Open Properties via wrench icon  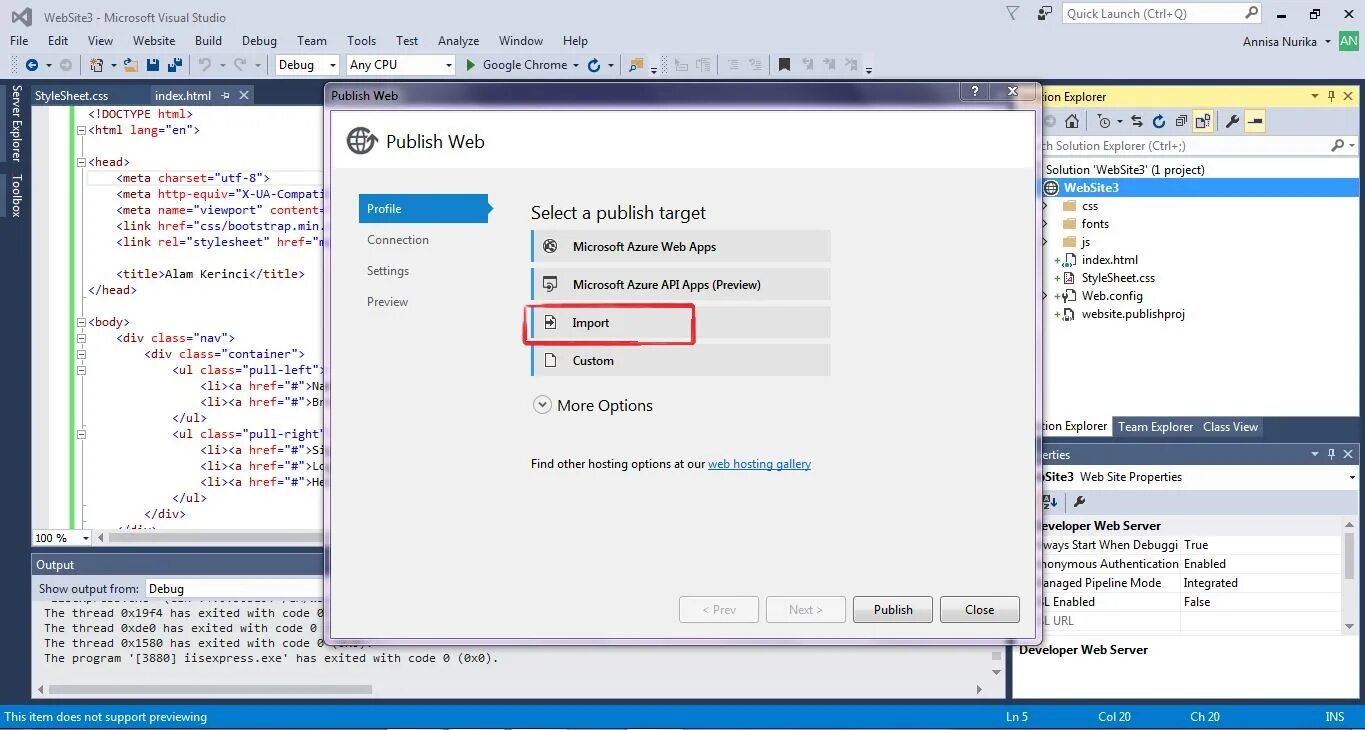point(1232,121)
